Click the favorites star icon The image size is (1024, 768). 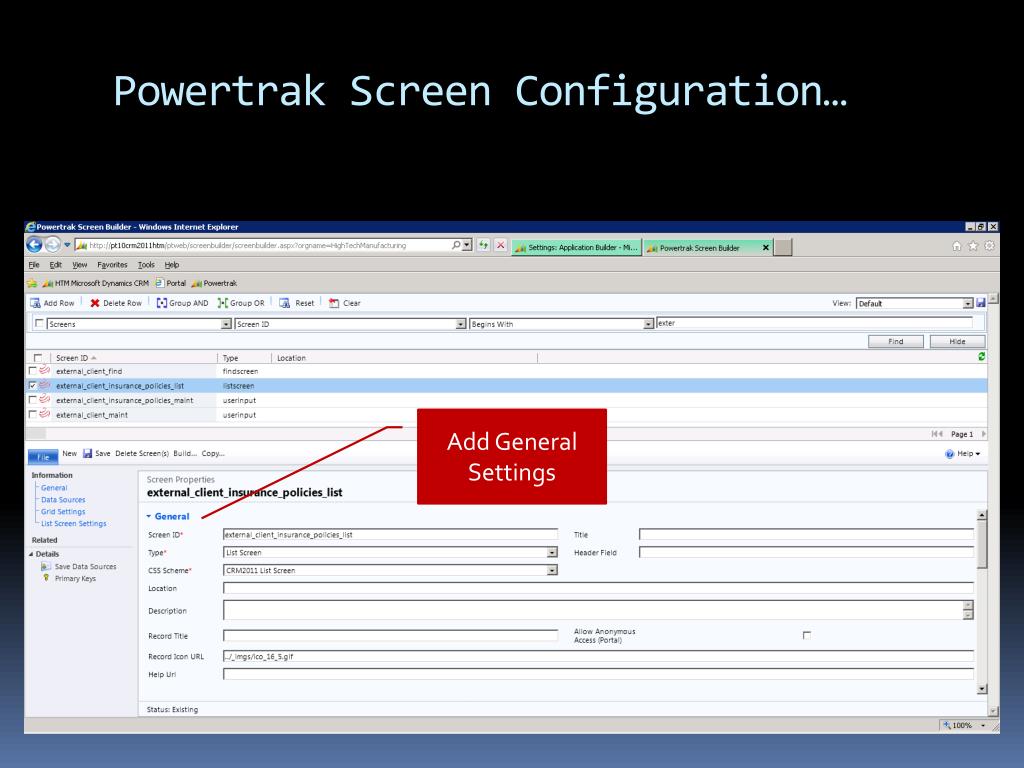pos(973,246)
